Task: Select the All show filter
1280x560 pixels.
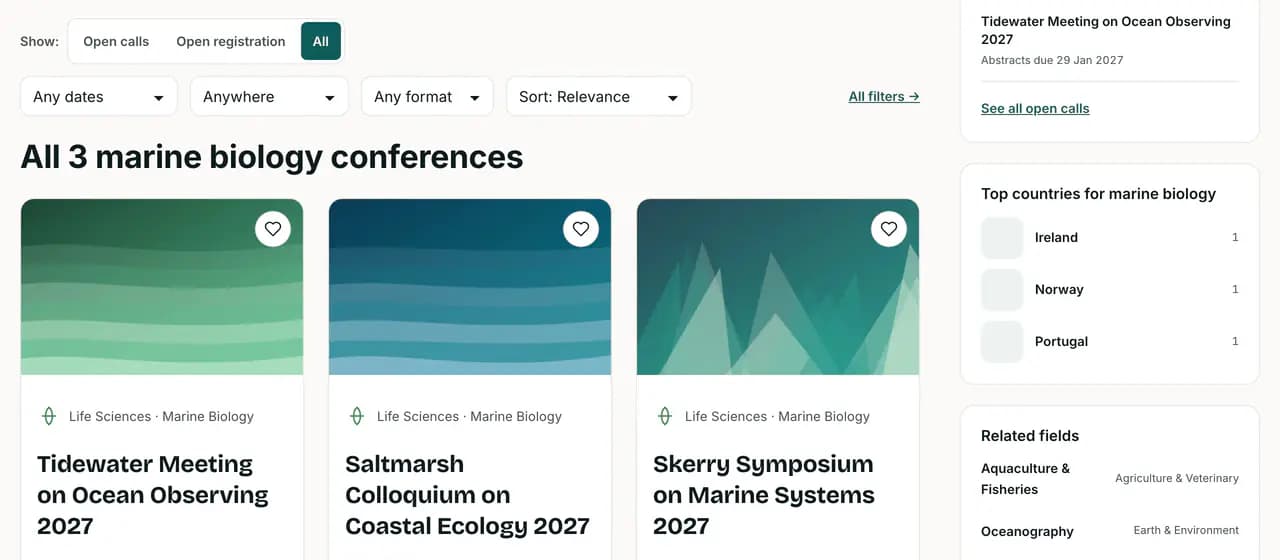Action: tap(321, 41)
